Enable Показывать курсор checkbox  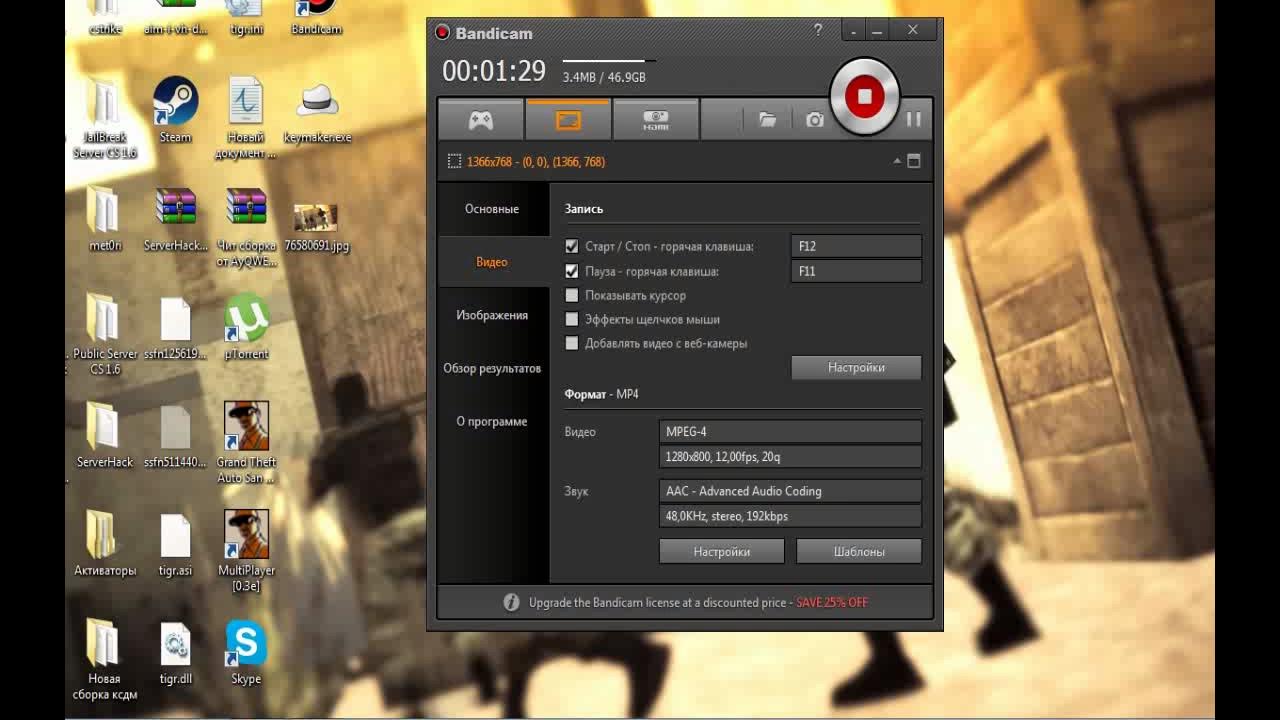pyautogui.click(x=572, y=295)
